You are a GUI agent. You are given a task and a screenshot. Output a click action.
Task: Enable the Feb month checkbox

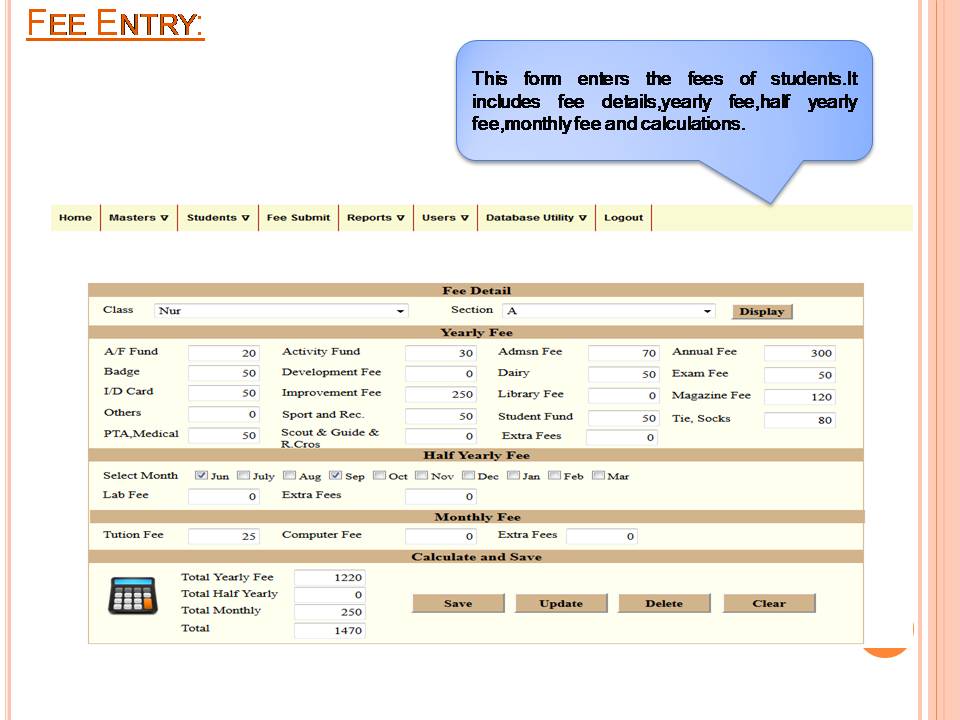point(554,476)
